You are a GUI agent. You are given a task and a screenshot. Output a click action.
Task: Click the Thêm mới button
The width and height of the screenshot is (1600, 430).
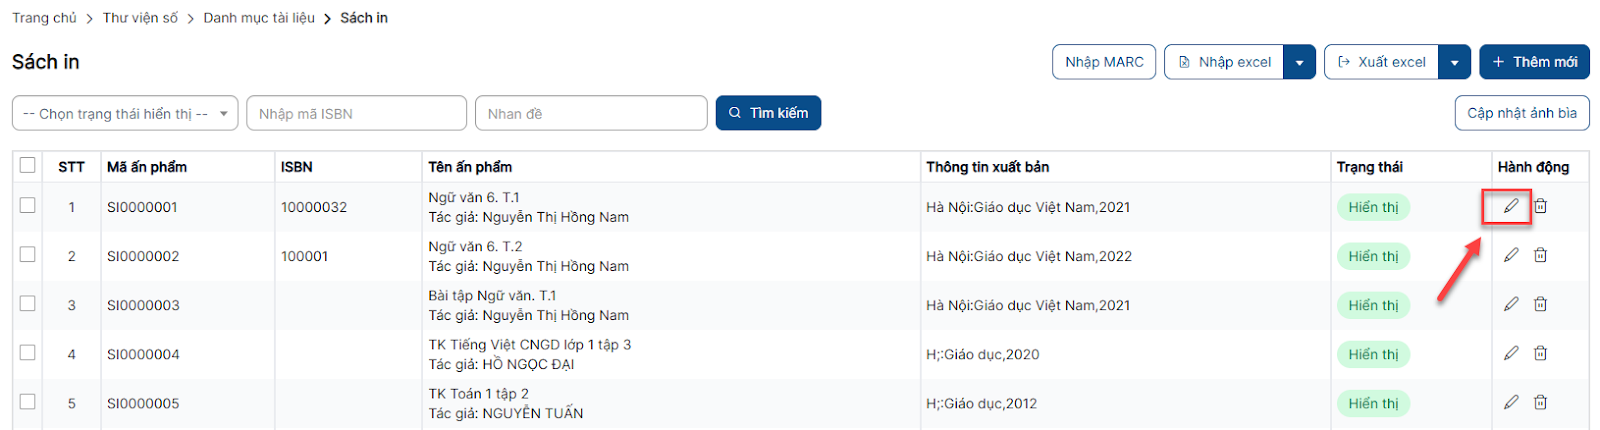(1534, 62)
